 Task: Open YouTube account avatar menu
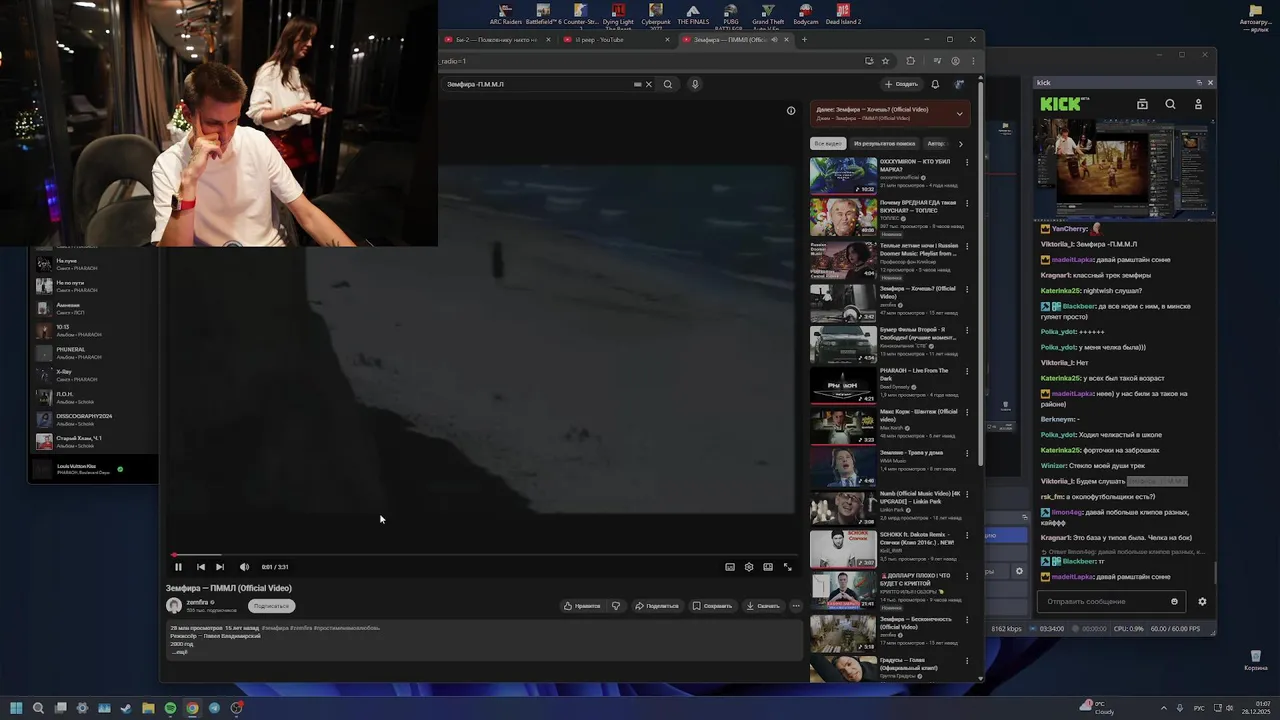(x=960, y=84)
